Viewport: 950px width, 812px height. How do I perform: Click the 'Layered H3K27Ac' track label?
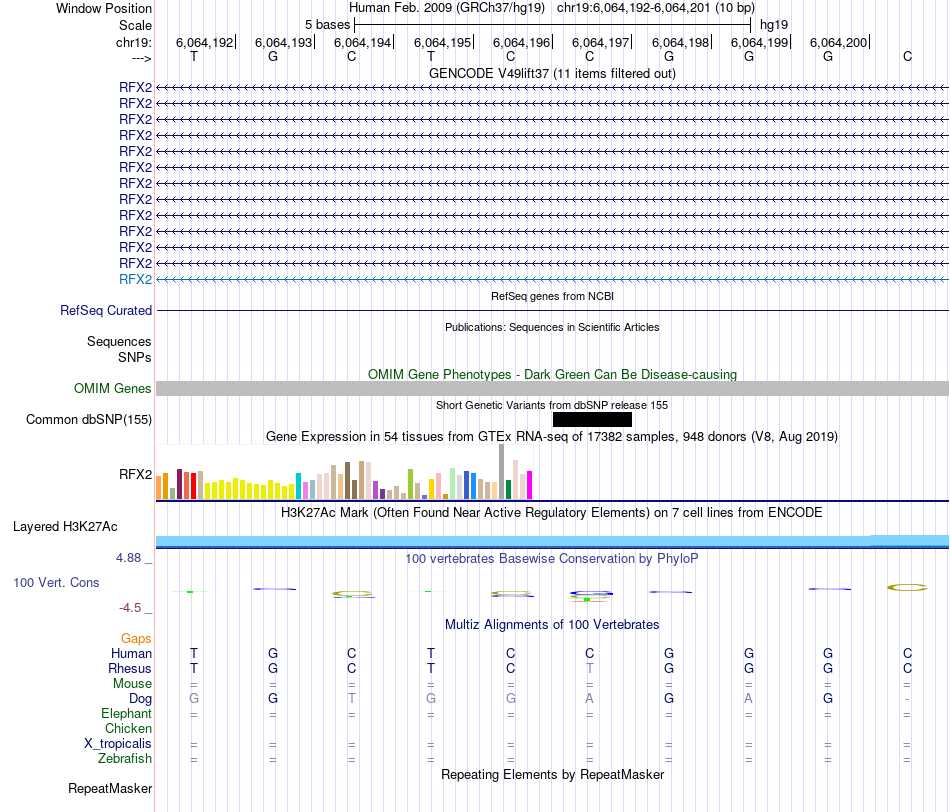[x=65, y=527]
